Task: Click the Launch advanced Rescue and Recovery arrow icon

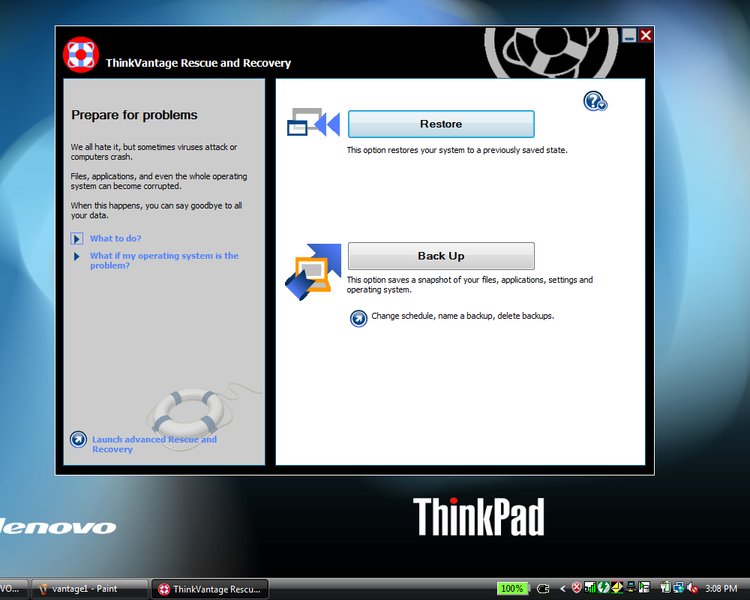Action: 78,439
